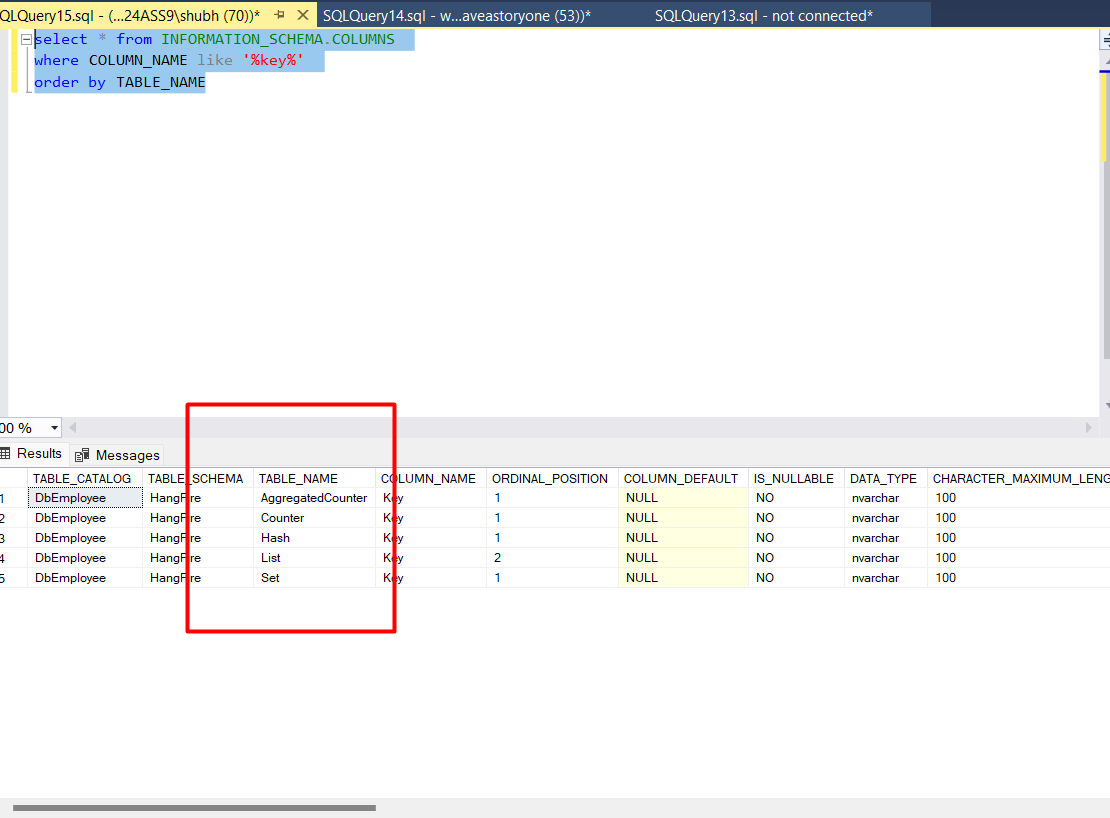Close SQLQuery15.sql using its X icon
Image resolution: width=1110 pixels, height=818 pixels.
pyautogui.click(x=304, y=15)
